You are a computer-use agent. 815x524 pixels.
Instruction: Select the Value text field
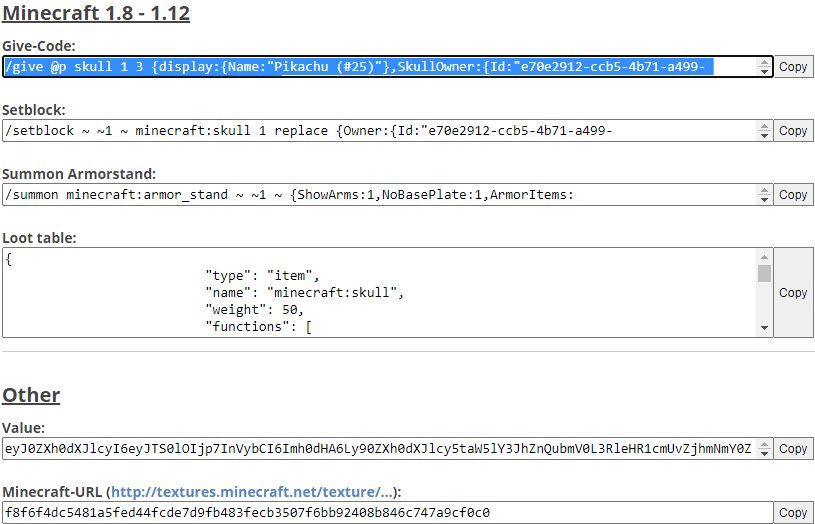[387, 449]
